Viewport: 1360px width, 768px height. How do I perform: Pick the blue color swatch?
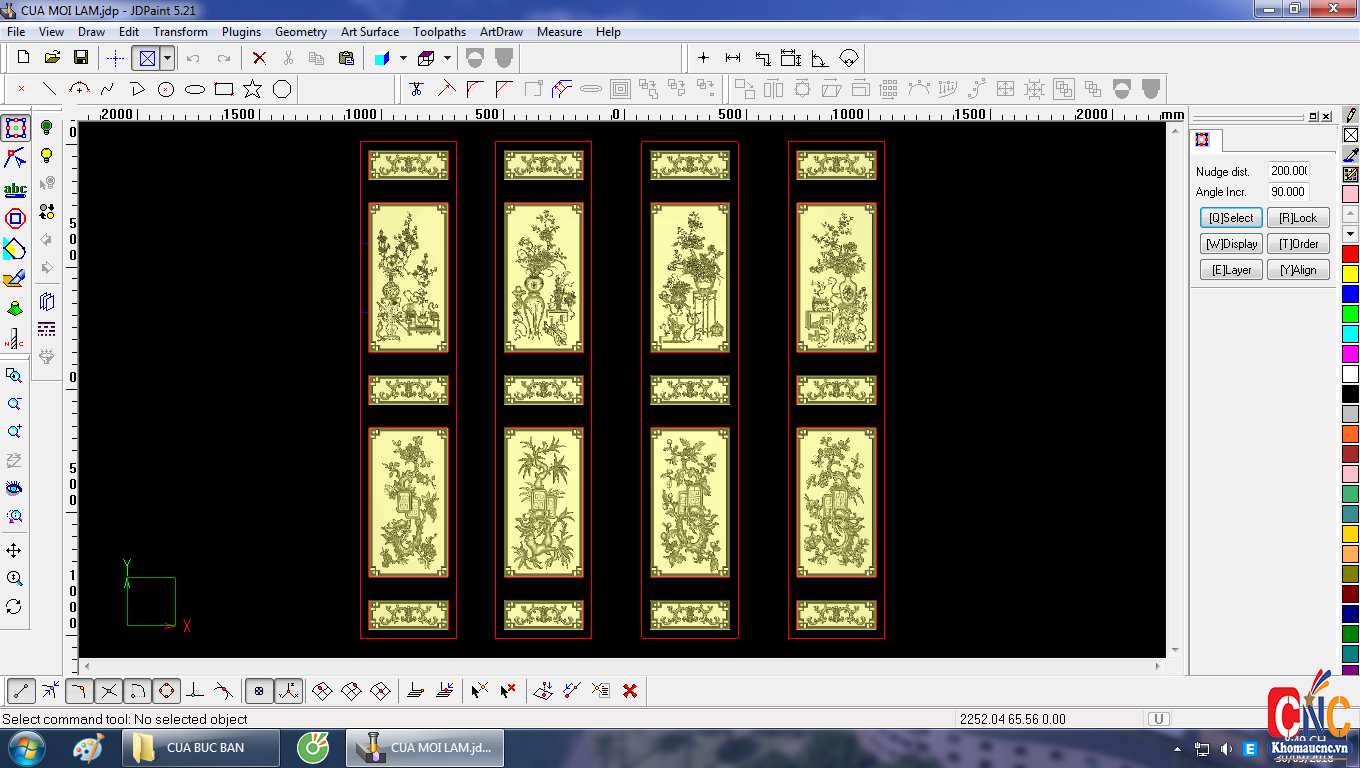pyautogui.click(x=1350, y=294)
